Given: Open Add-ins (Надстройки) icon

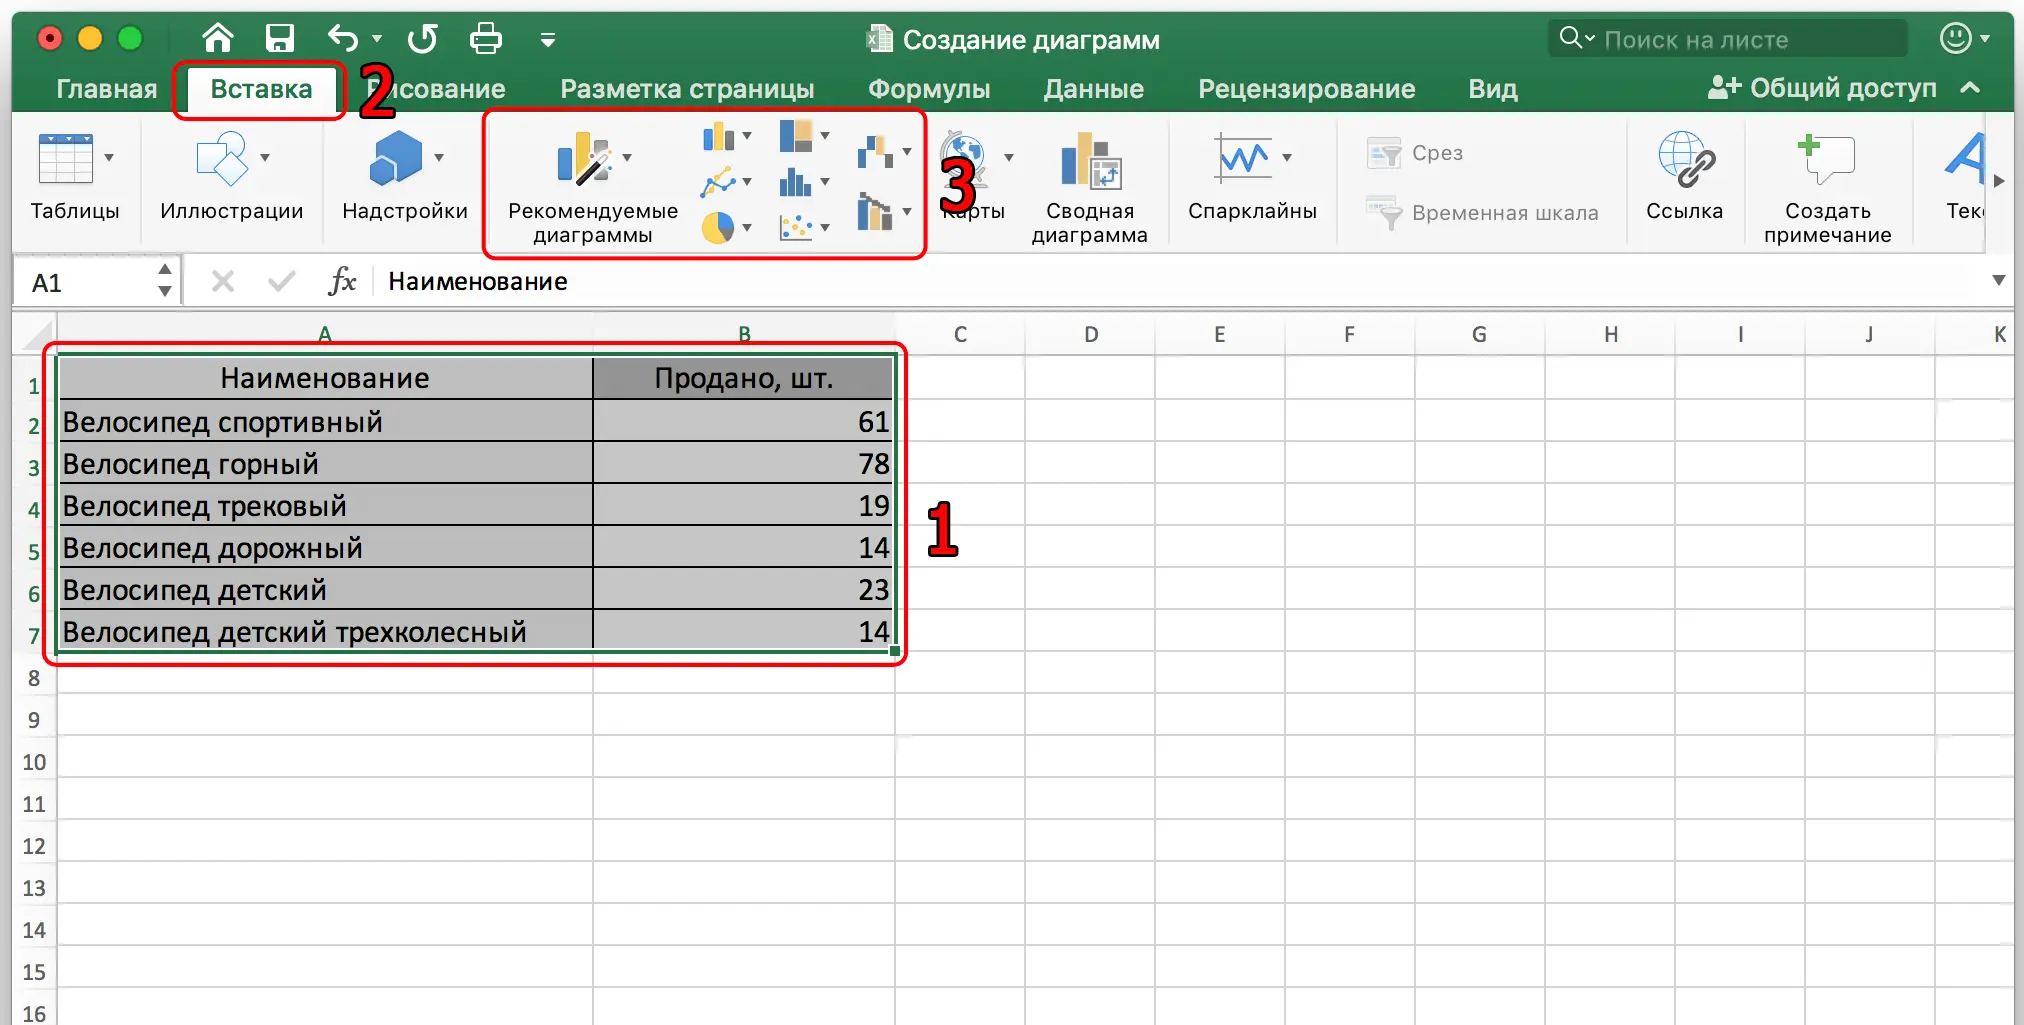Looking at the screenshot, I should tap(396, 158).
